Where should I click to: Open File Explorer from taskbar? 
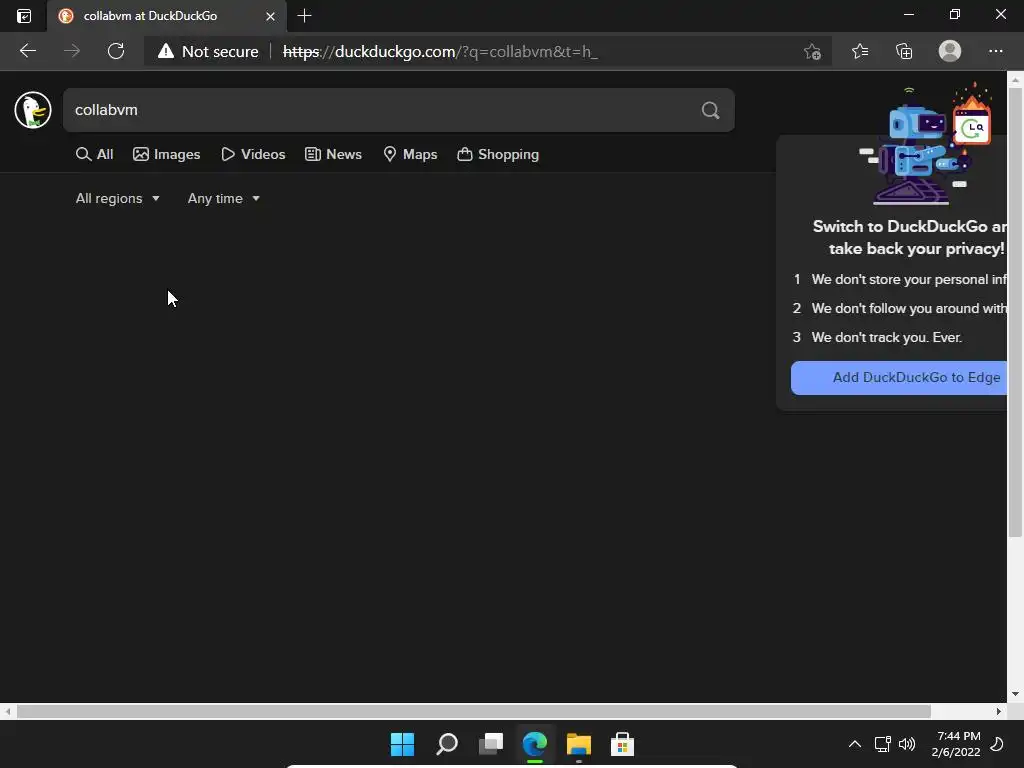(579, 744)
